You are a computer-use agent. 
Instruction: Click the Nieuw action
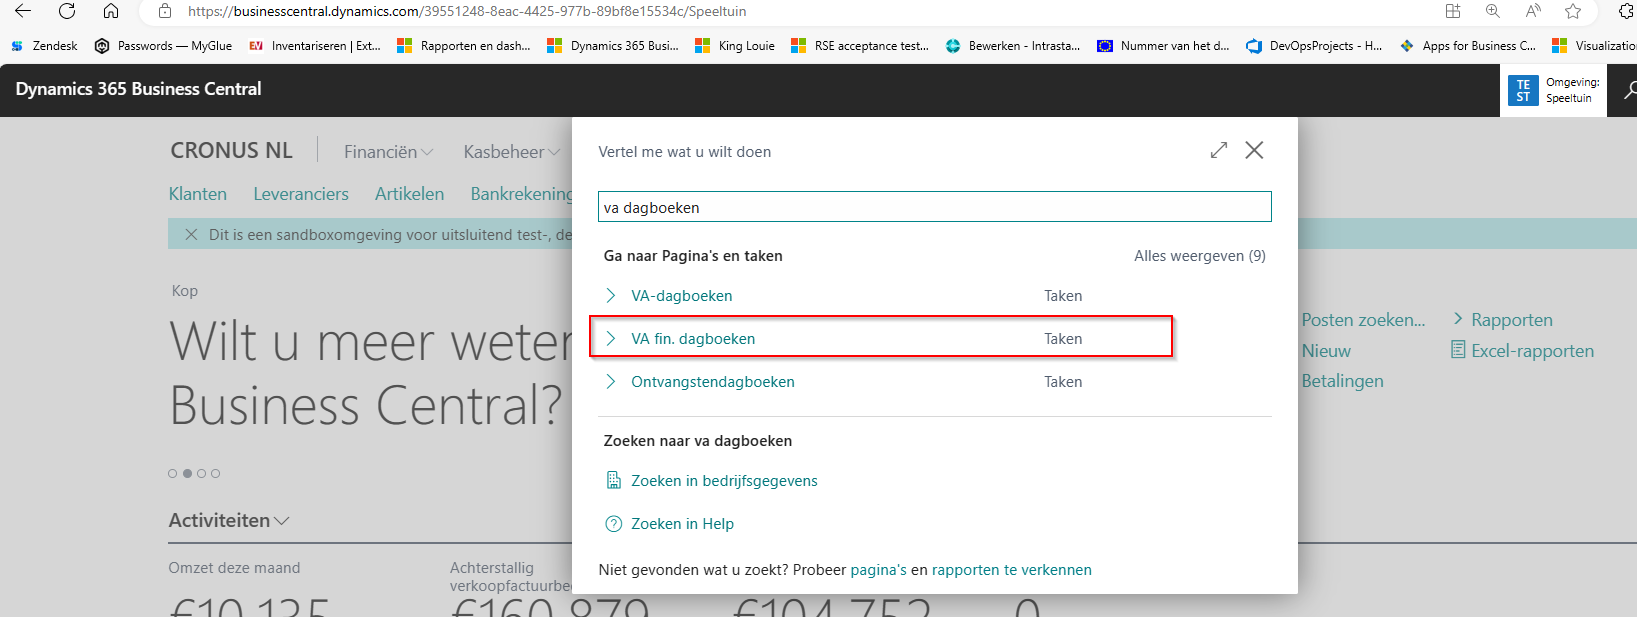(x=1326, y=351)
